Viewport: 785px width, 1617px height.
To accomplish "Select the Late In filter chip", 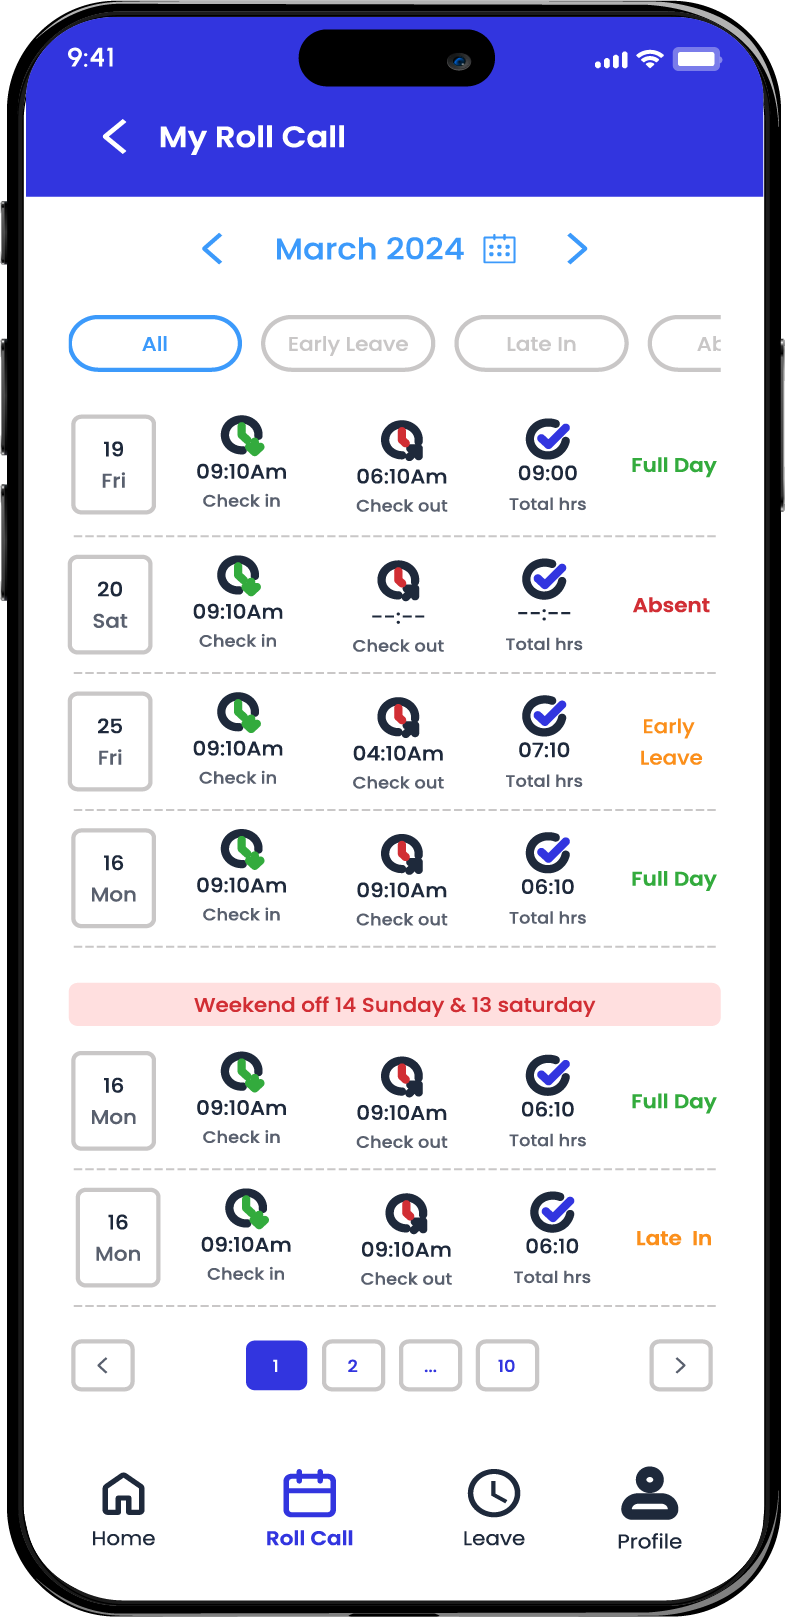I will pyautogui.click(x=541, y=344).
